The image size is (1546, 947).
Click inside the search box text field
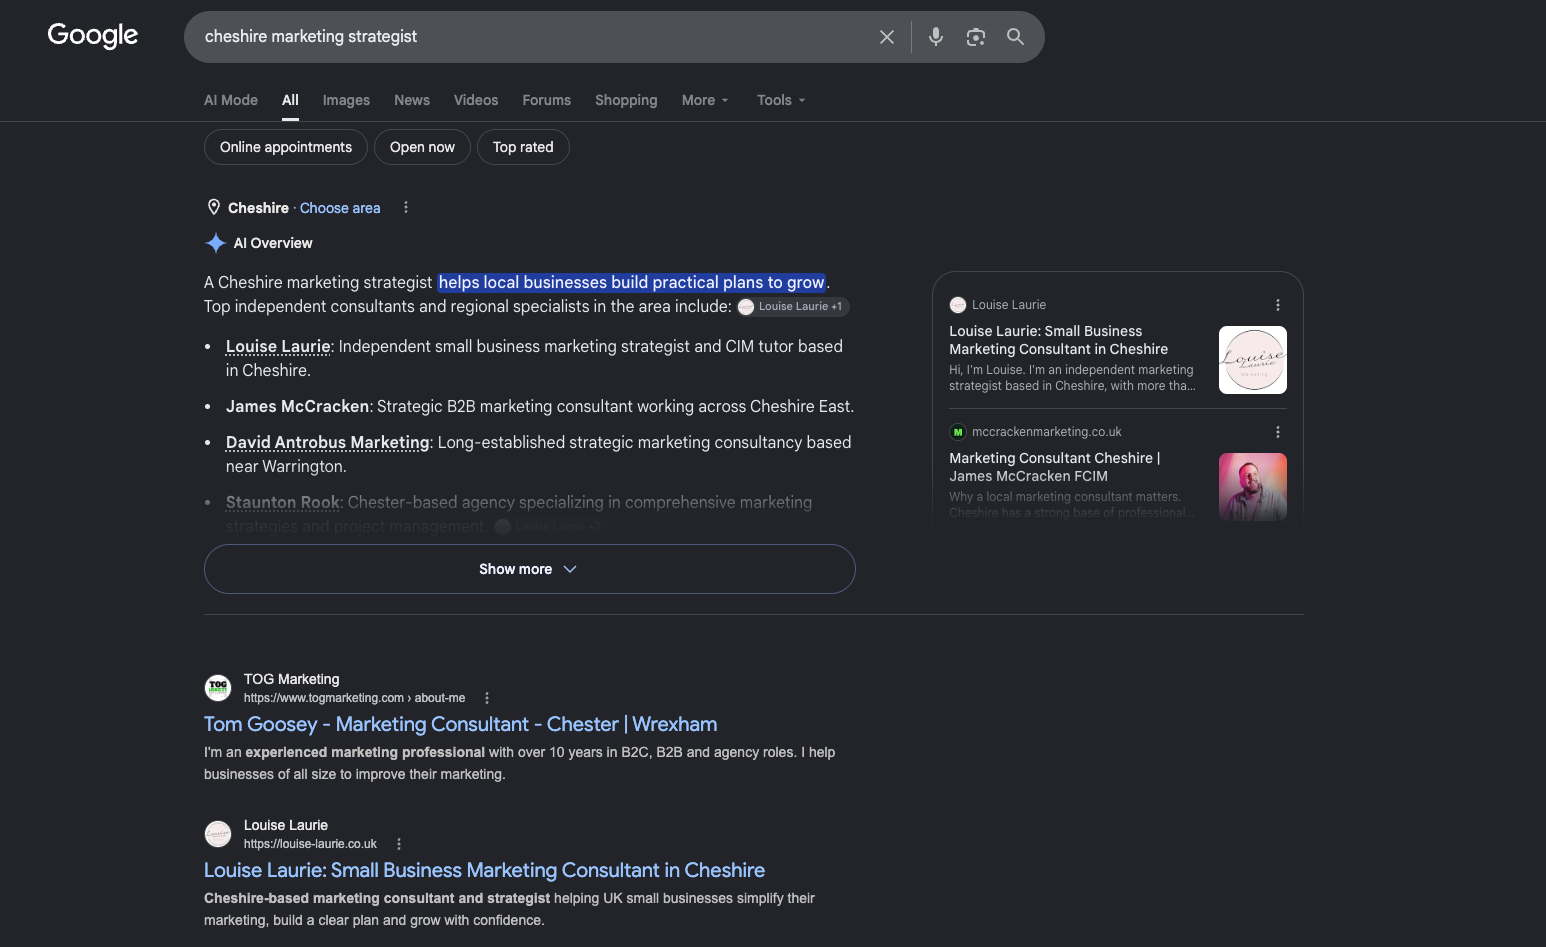pos(530,37)
